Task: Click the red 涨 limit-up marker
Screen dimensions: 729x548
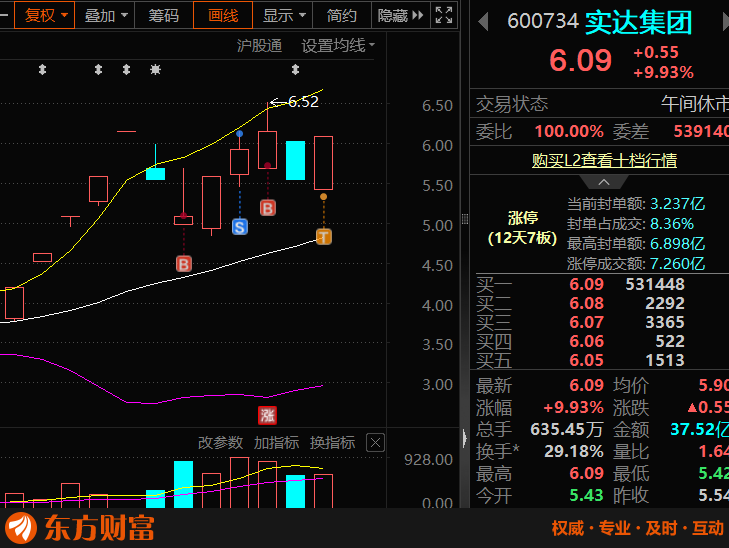Action: tap(267, 416)
